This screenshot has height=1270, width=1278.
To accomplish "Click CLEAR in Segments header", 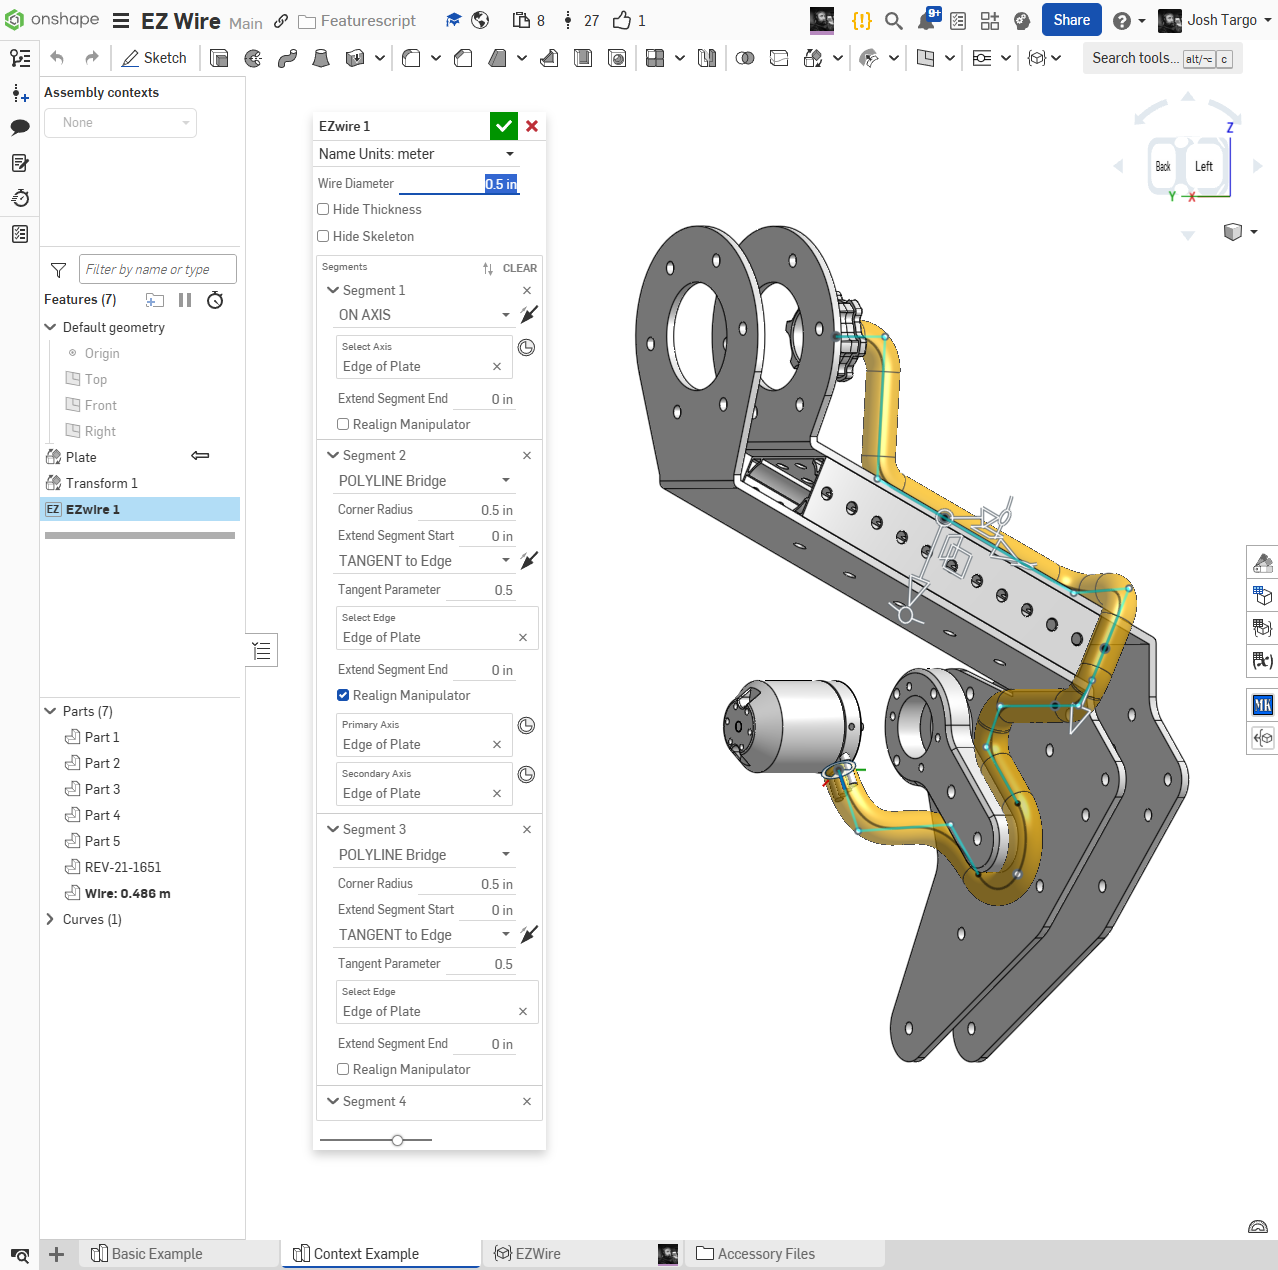I will click(520, 268).
